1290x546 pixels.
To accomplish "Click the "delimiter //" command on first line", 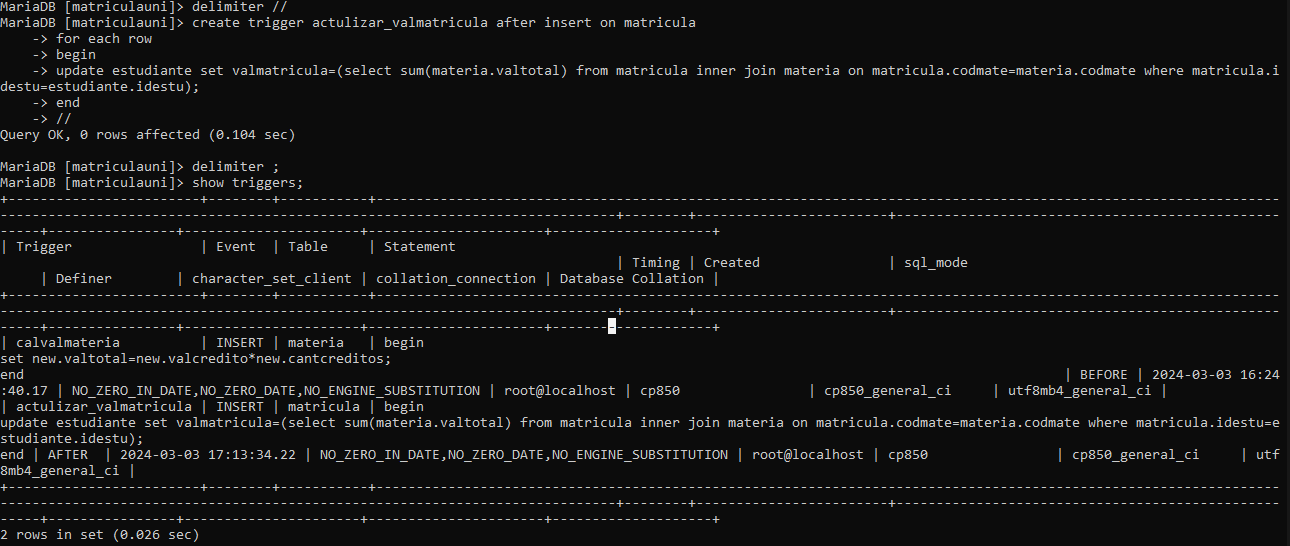I will (x=240, y=7).
